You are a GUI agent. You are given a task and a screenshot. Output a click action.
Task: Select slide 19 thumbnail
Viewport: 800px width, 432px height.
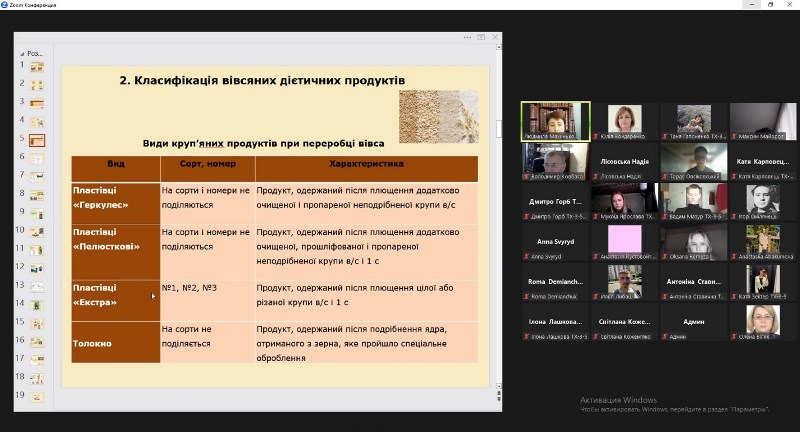coord(37,397)
